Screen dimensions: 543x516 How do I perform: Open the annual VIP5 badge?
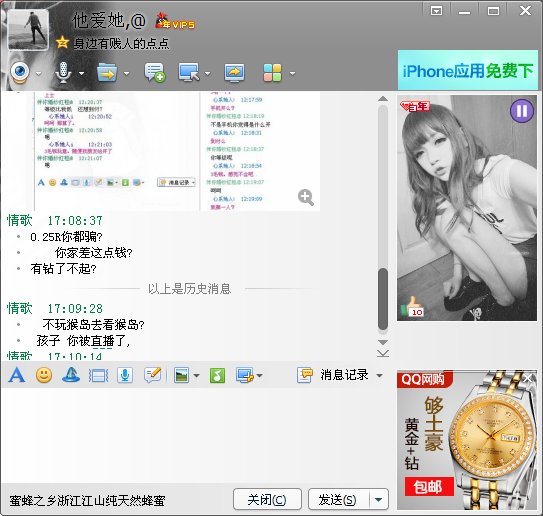point(175,21)
